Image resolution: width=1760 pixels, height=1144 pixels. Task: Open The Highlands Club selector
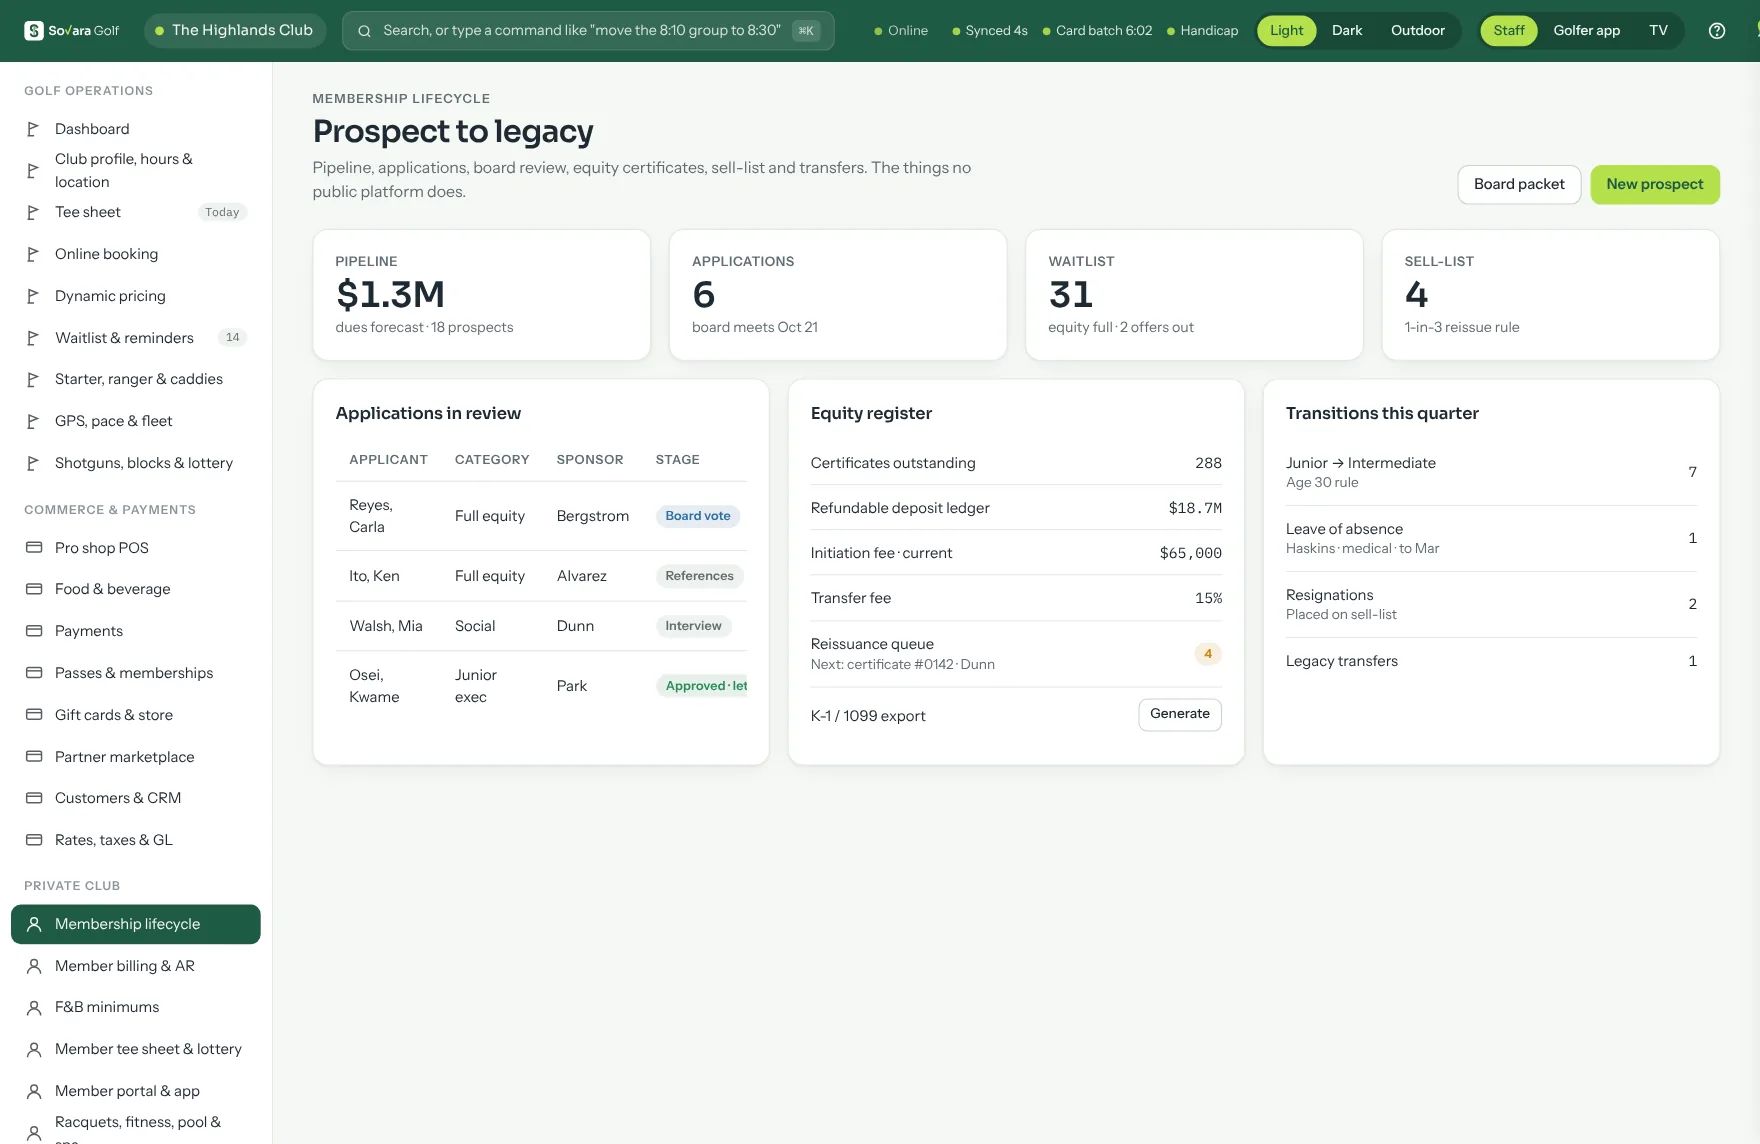[235, 30]
